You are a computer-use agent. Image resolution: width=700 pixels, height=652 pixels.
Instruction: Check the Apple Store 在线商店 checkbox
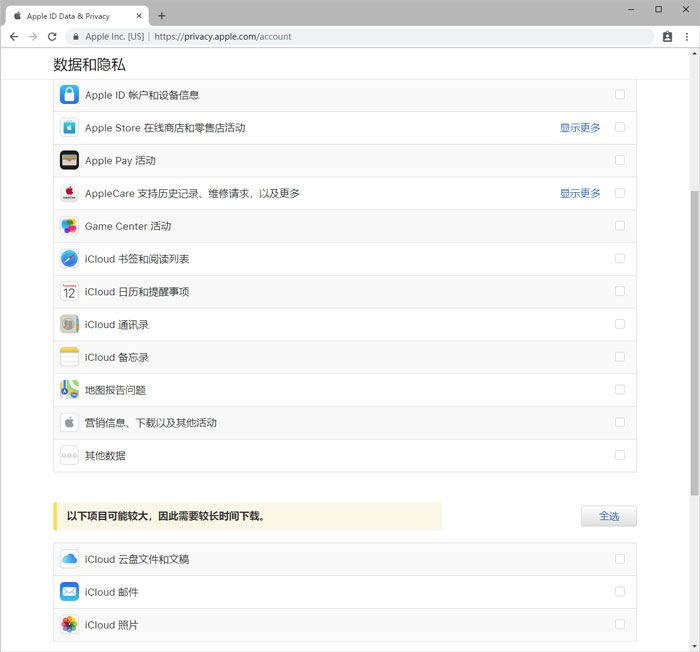coord(620,127)
